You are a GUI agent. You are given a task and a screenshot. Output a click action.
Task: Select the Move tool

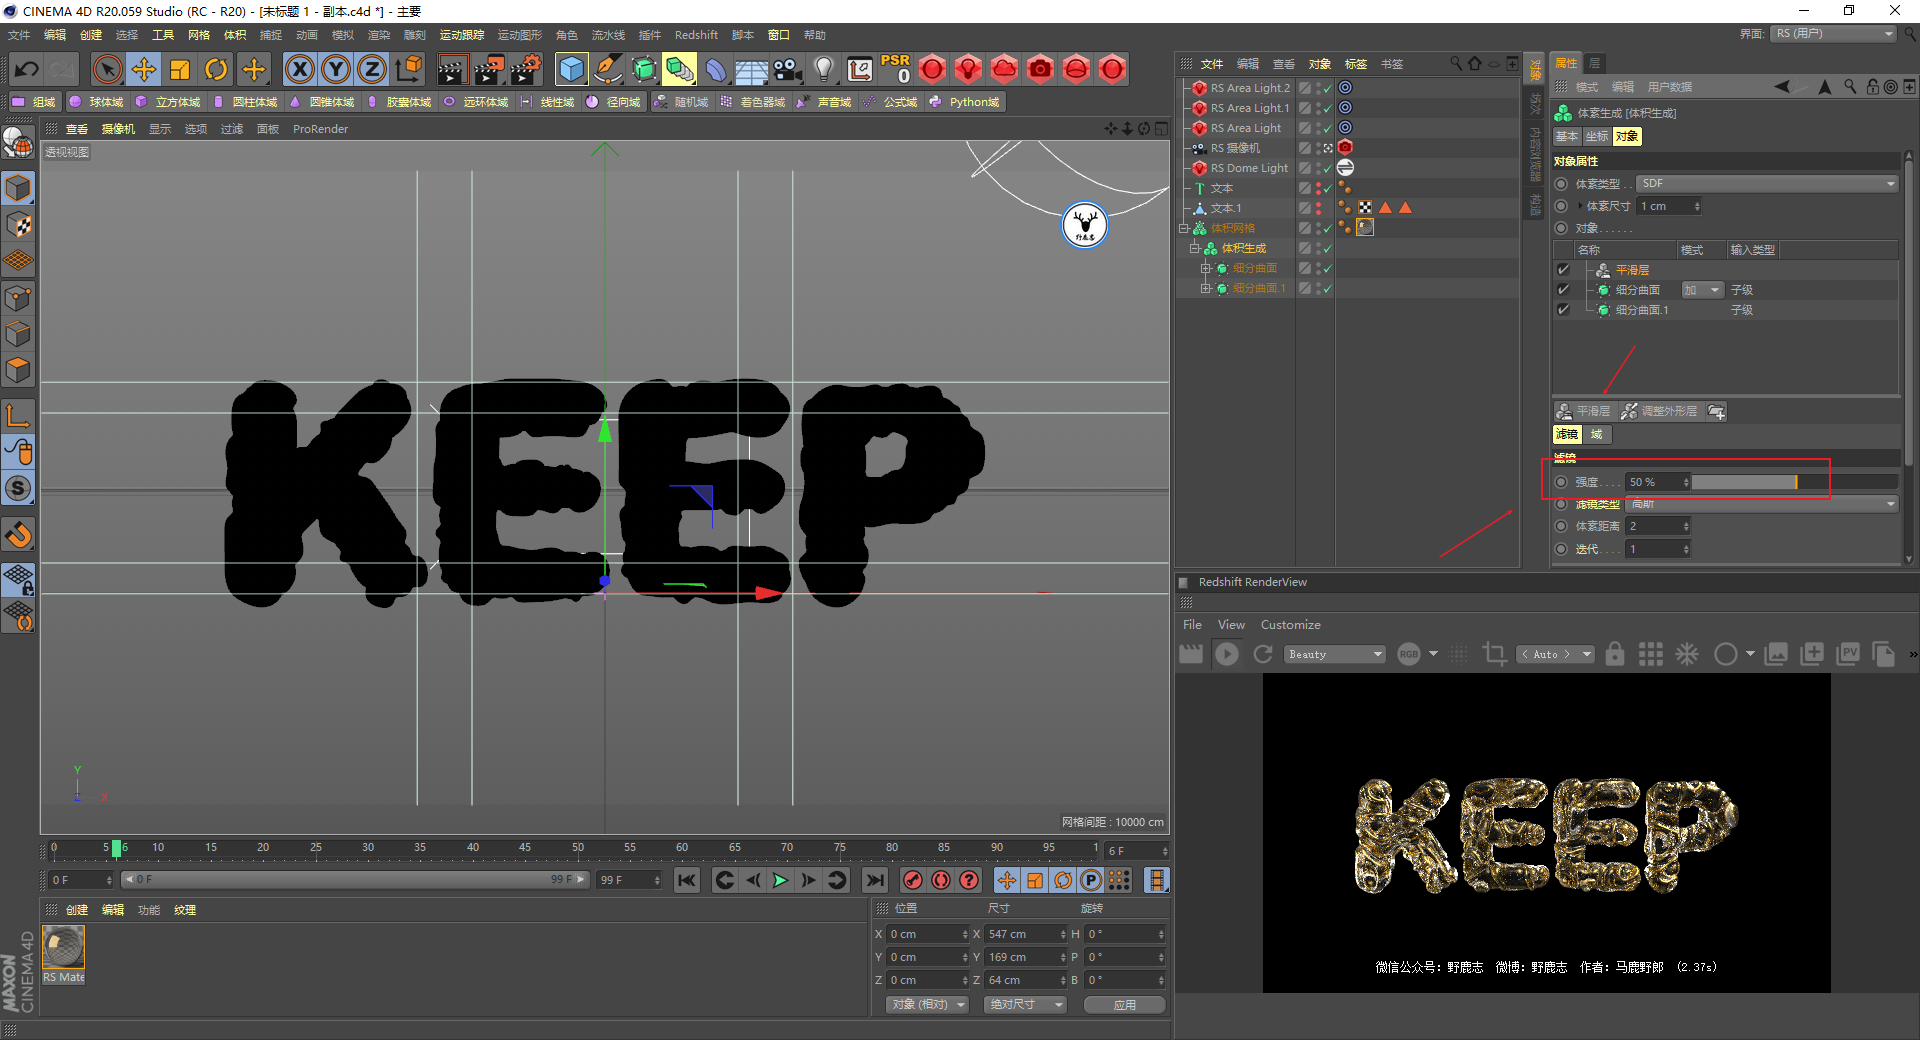click(x=144, y=69)
